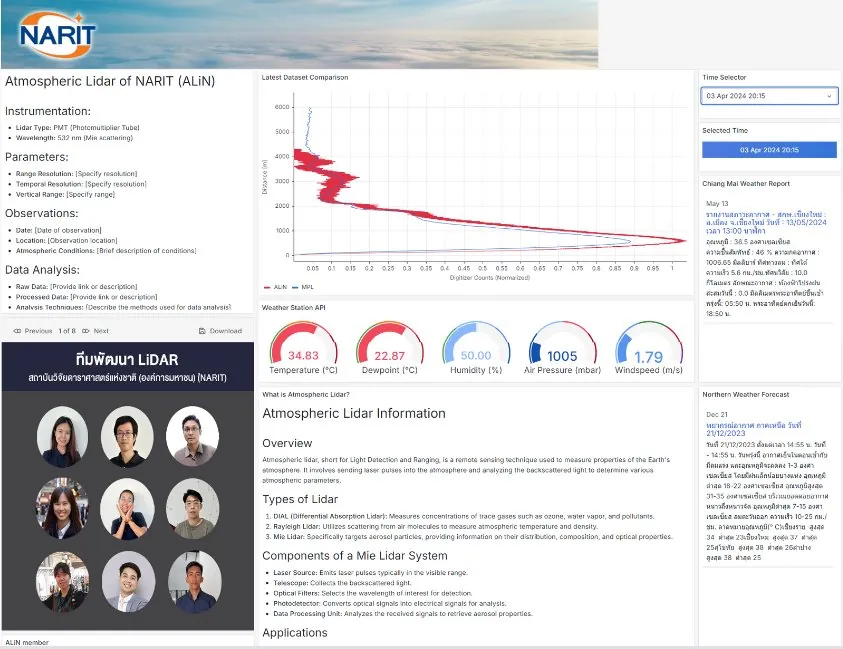
Task: Click the 'Raw Data' list item
Action: click(76, 287)
